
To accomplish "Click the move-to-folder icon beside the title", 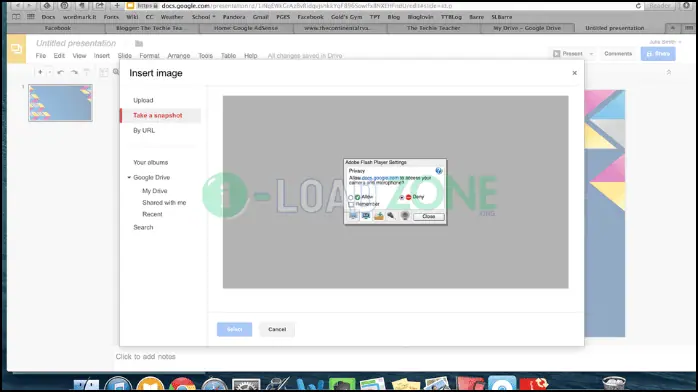I will [x=139, y=43].
